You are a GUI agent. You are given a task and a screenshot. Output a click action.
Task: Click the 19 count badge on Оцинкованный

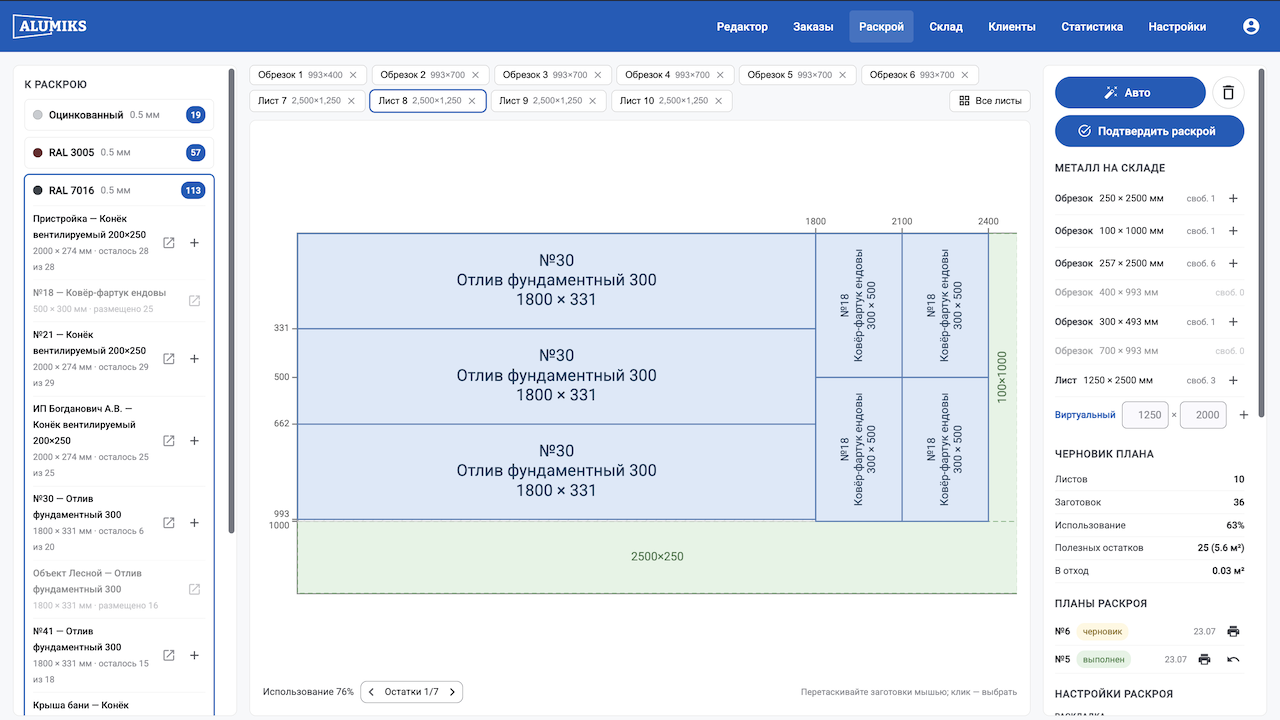point(195,115)
